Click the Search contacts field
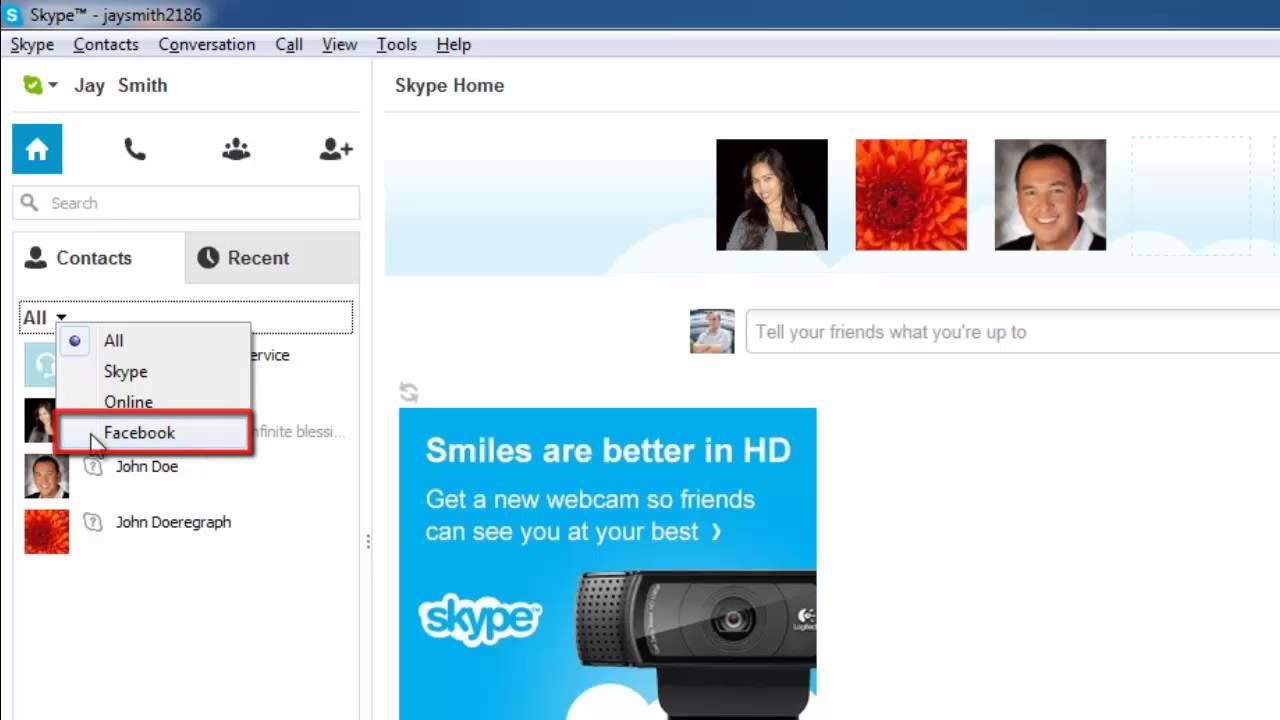The height and width of the screenshot is (720, 1280). point(186,203)
